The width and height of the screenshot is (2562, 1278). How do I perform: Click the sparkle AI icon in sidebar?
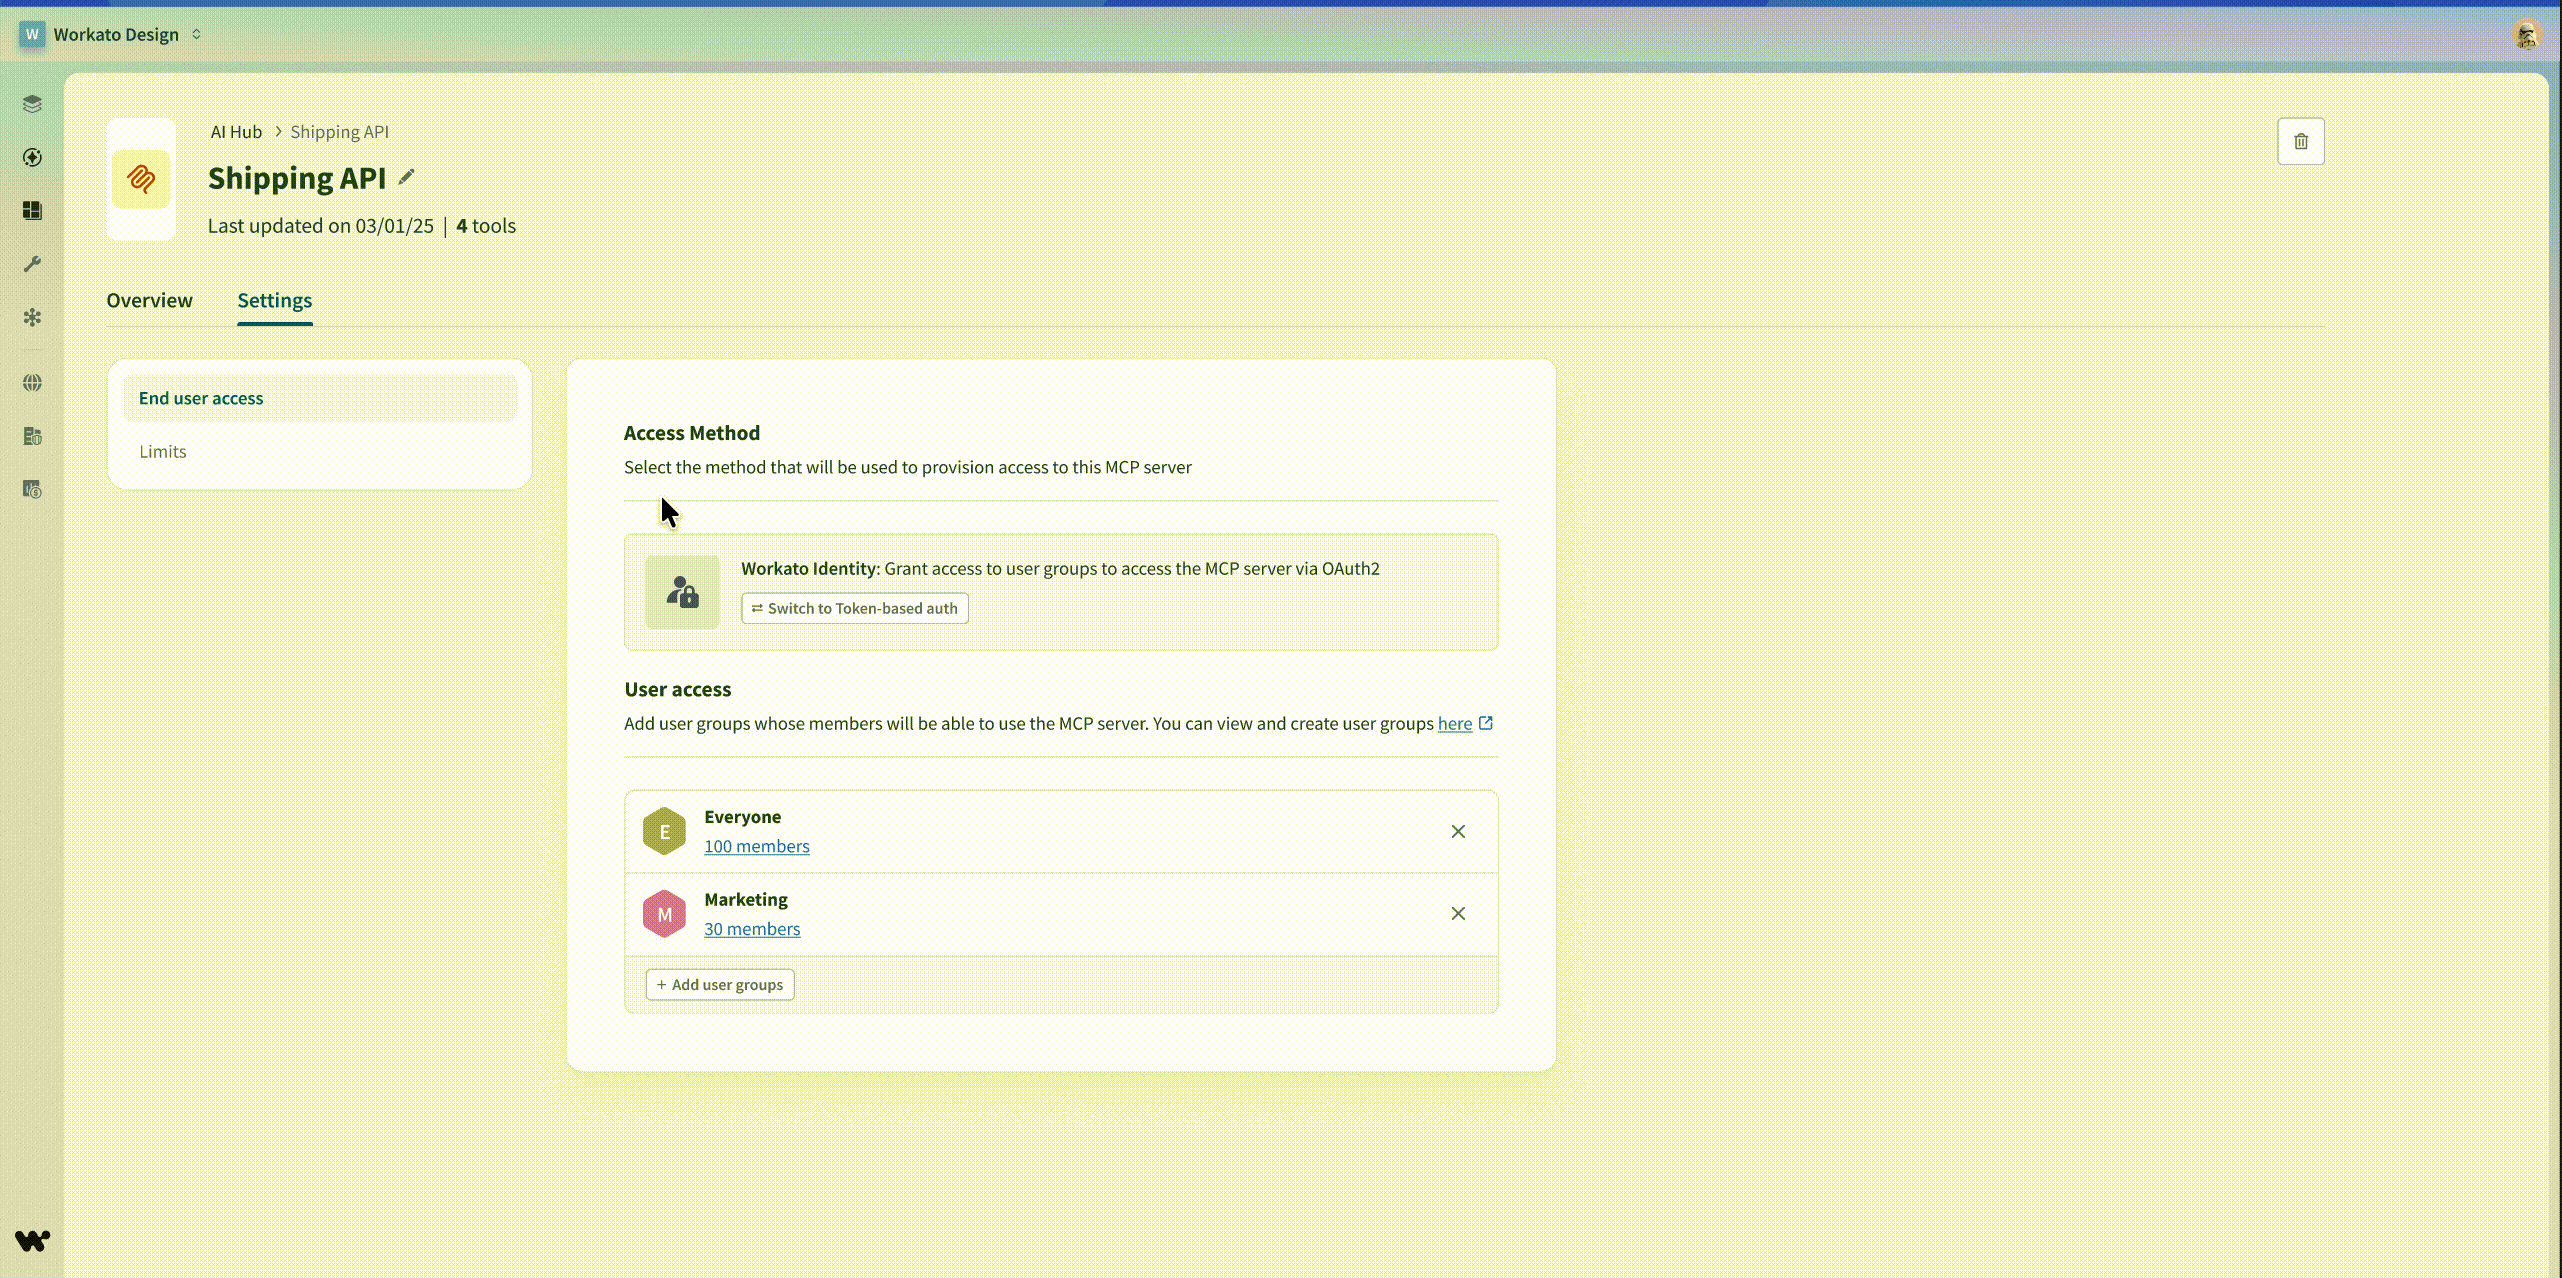[32, 157]
